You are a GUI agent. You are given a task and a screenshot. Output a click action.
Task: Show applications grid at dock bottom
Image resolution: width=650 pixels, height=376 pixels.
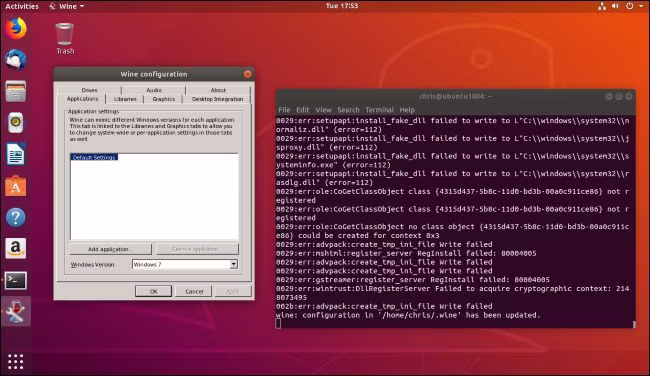pyautogui.click(x=16, y=361)
